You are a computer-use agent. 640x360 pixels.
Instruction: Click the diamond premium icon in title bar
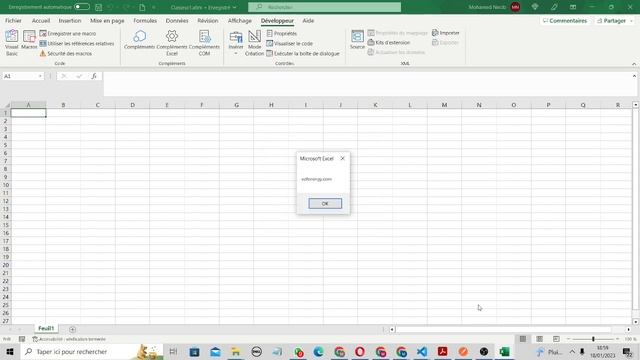point(535,7)
